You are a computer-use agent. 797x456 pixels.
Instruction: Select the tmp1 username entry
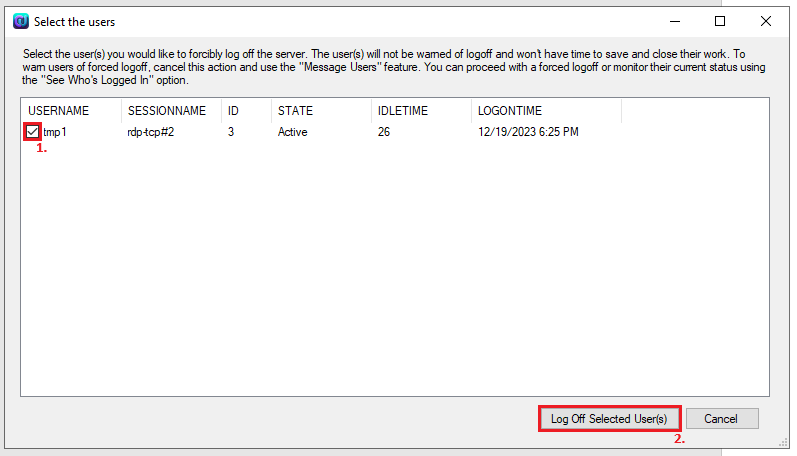tap(55, 132)
